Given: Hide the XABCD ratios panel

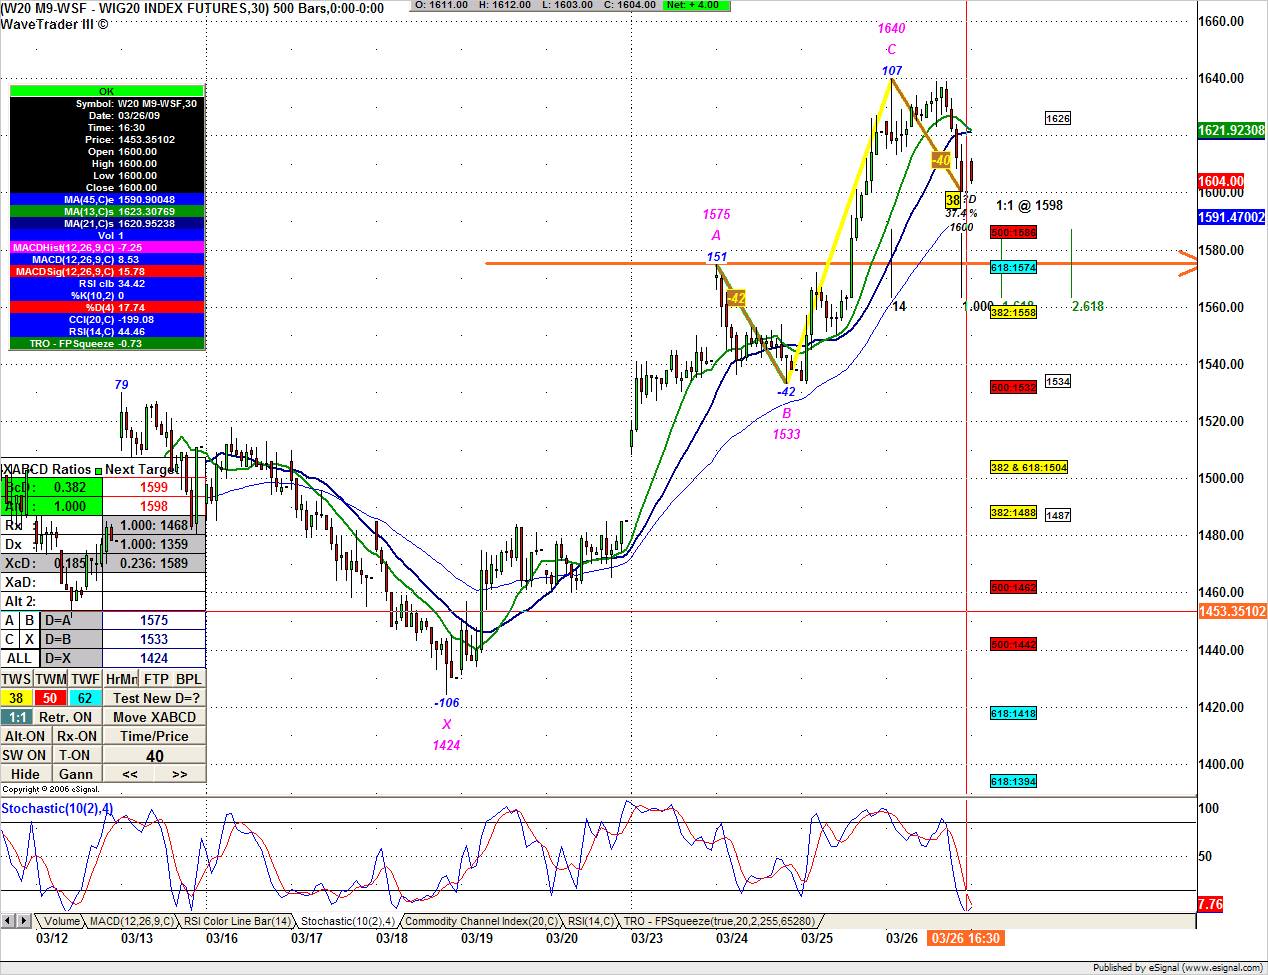Looking at the screenshot, I should tap(25, 774).
